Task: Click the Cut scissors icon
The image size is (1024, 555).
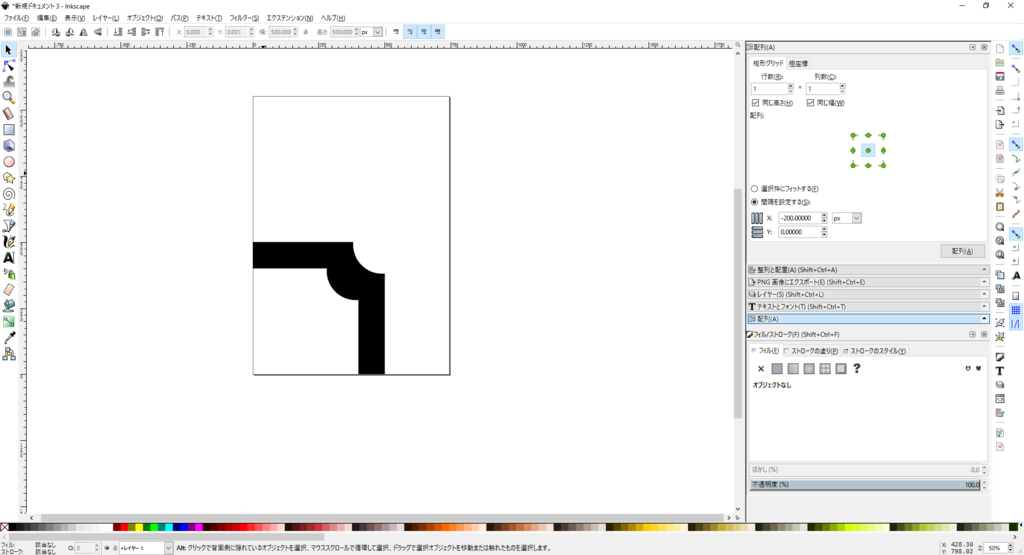Action: 1000,193
